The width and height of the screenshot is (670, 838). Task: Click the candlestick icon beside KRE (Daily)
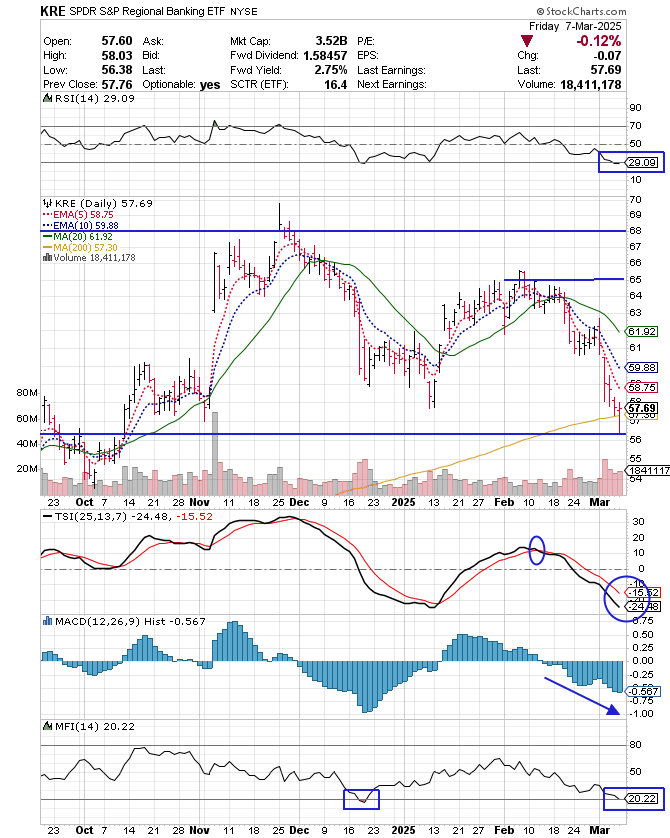coord(48,204)
